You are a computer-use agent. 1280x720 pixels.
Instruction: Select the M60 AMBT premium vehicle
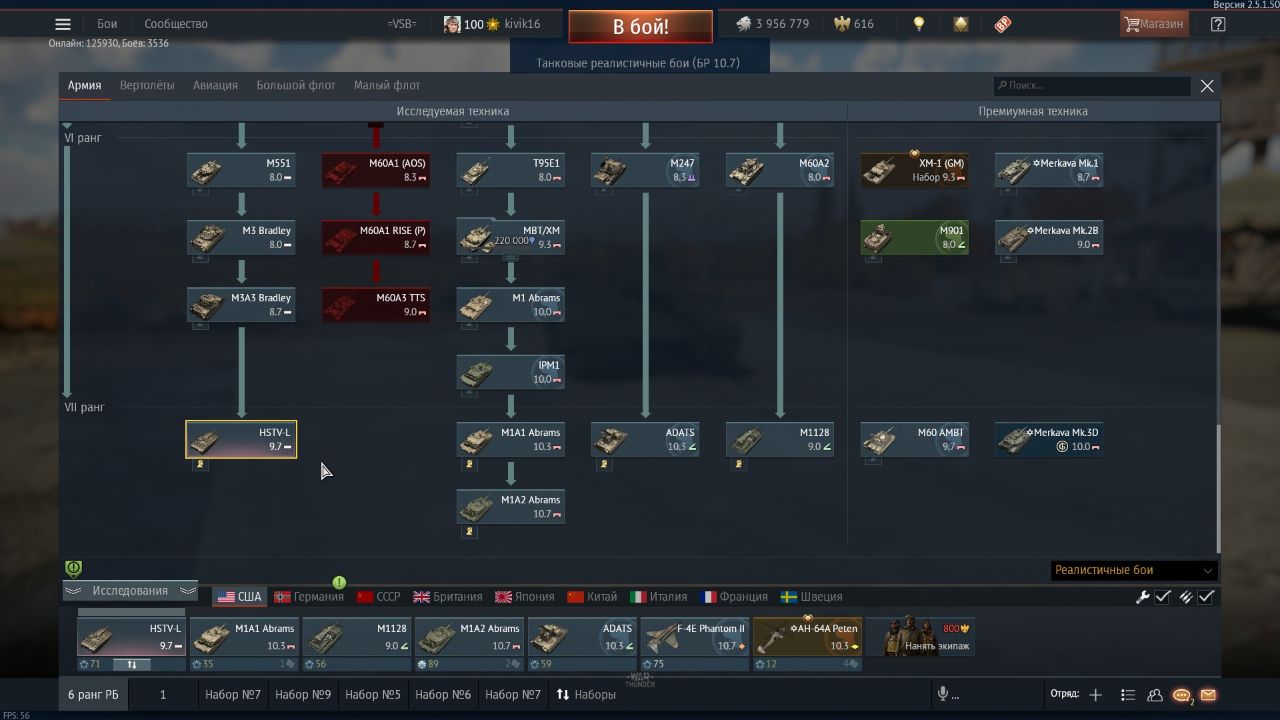(915, 439)
